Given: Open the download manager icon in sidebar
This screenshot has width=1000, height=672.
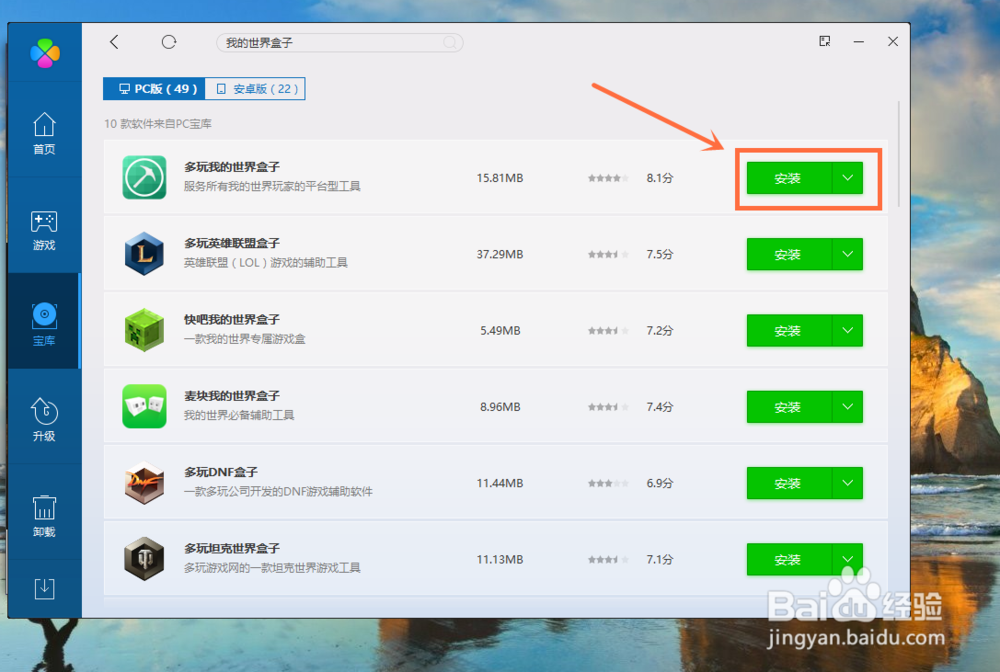Looking at the screenshot, I should (x=44, y=588).
